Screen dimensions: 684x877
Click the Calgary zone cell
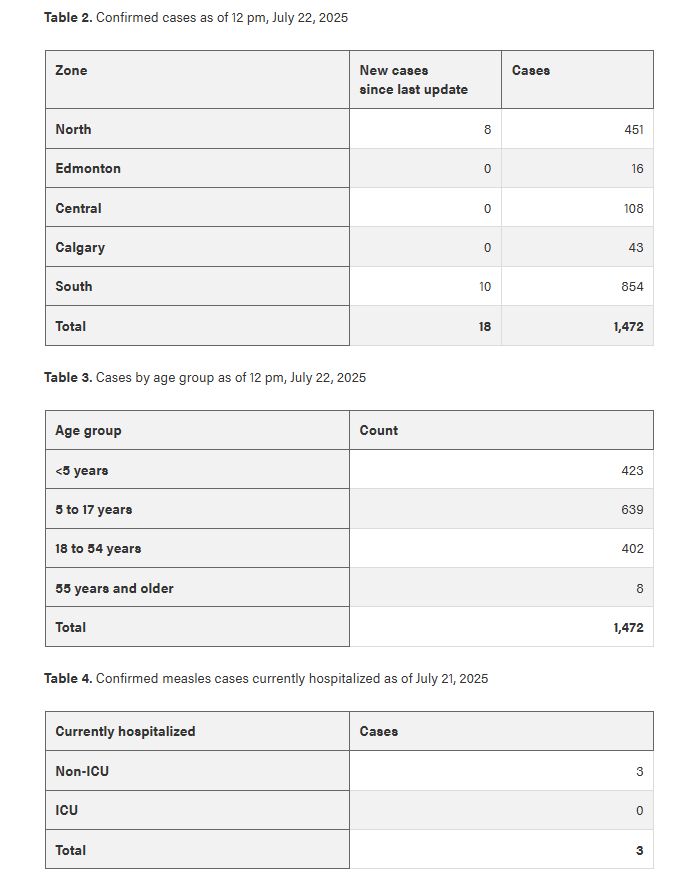pyautogui.click(x=80, y=247)
